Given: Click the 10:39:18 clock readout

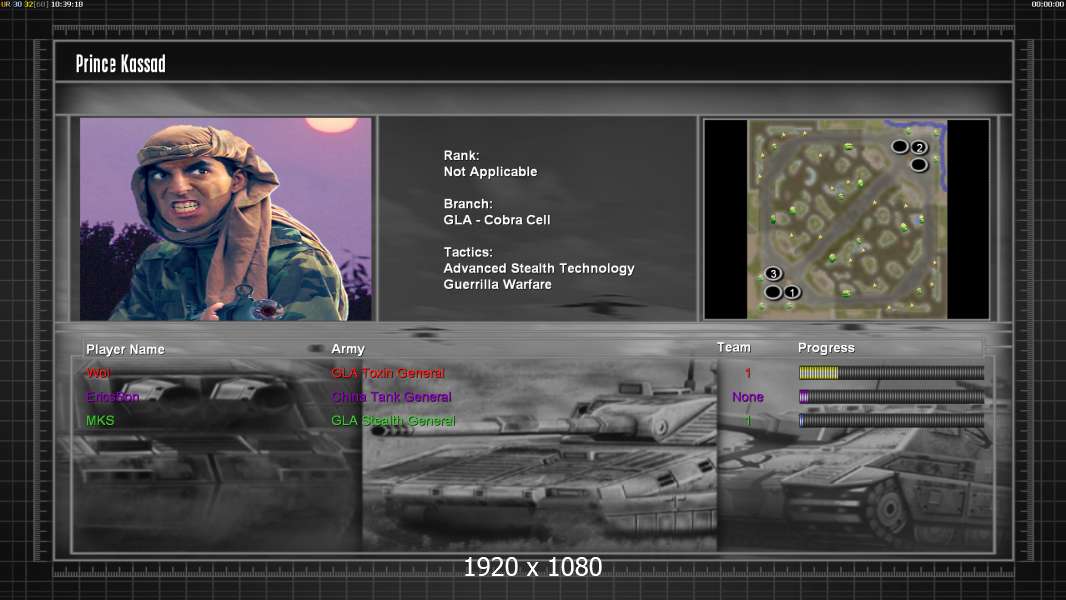Looking at the screenshot, I should (x=67, y=4).
